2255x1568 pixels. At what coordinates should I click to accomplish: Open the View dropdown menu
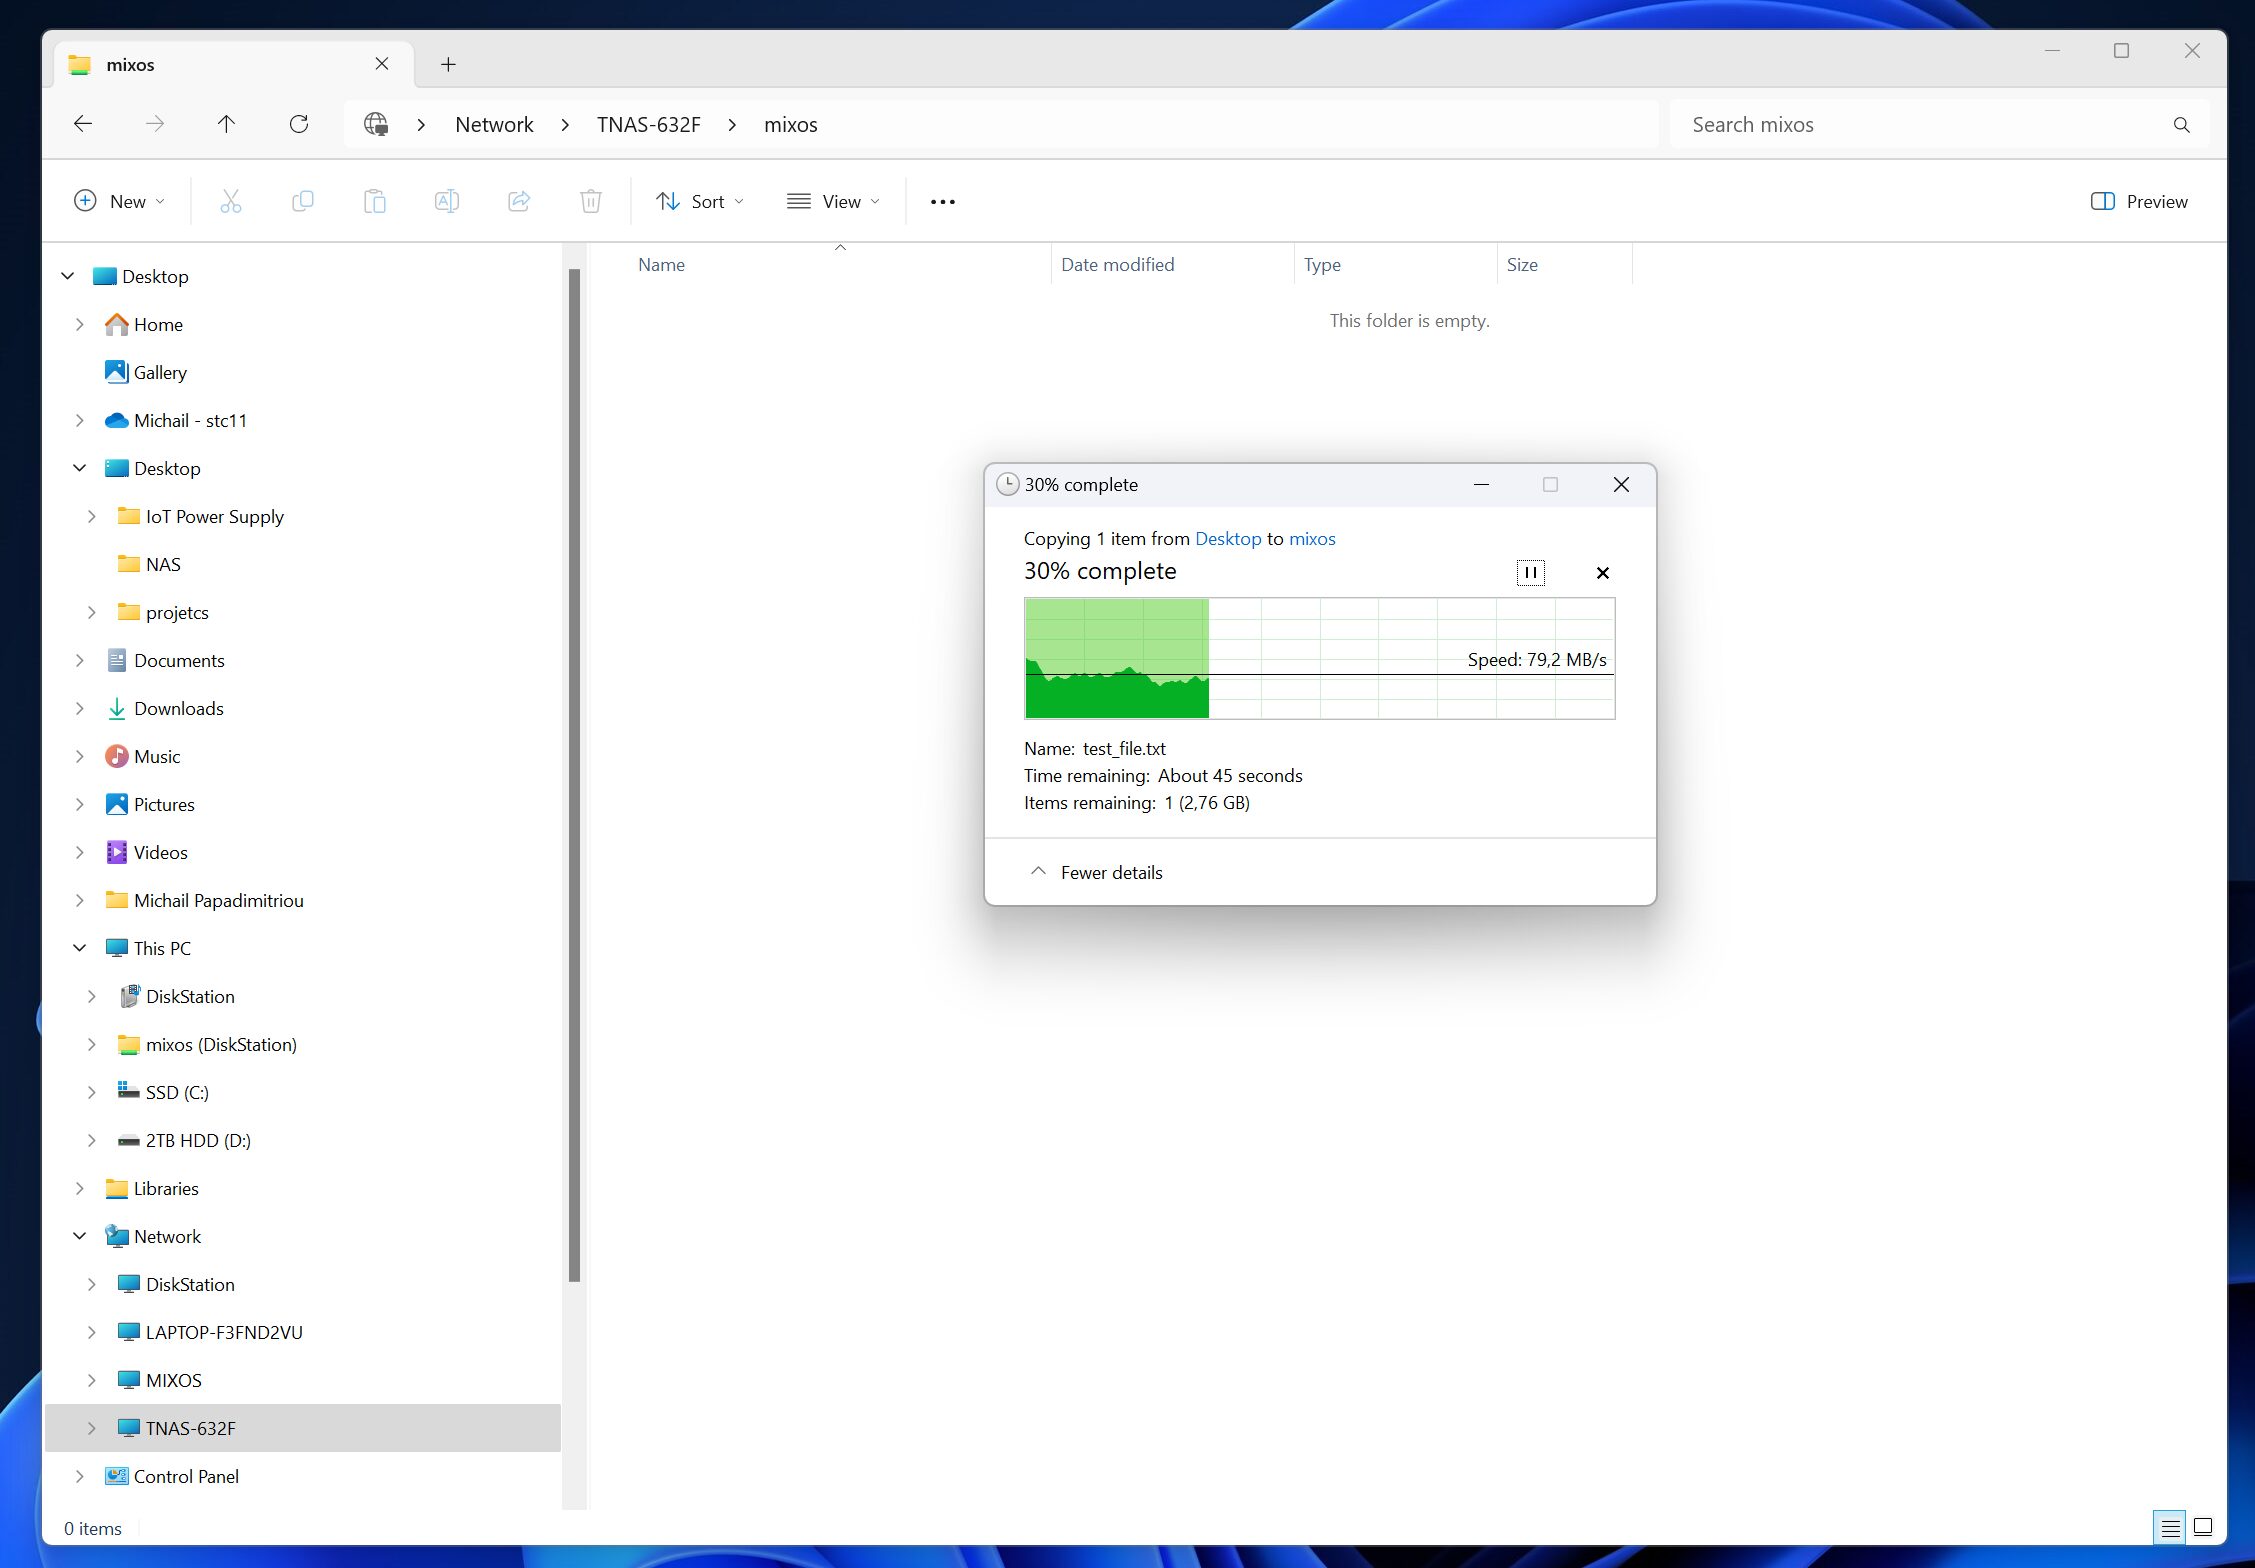coord(833,202)
